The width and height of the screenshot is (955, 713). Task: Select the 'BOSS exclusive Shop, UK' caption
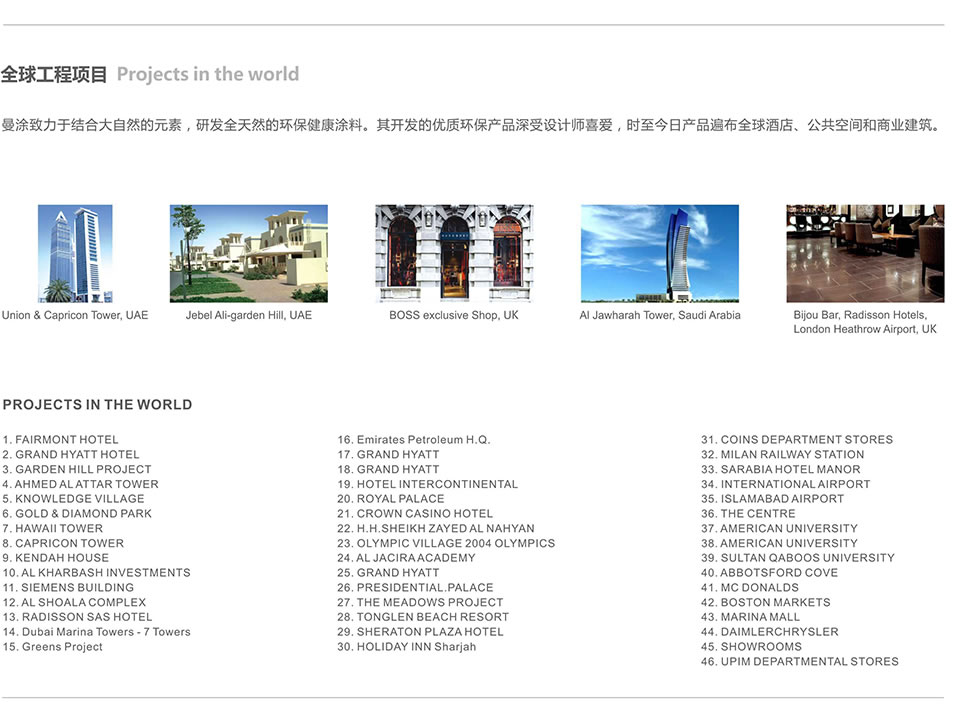tap(454, 316)
